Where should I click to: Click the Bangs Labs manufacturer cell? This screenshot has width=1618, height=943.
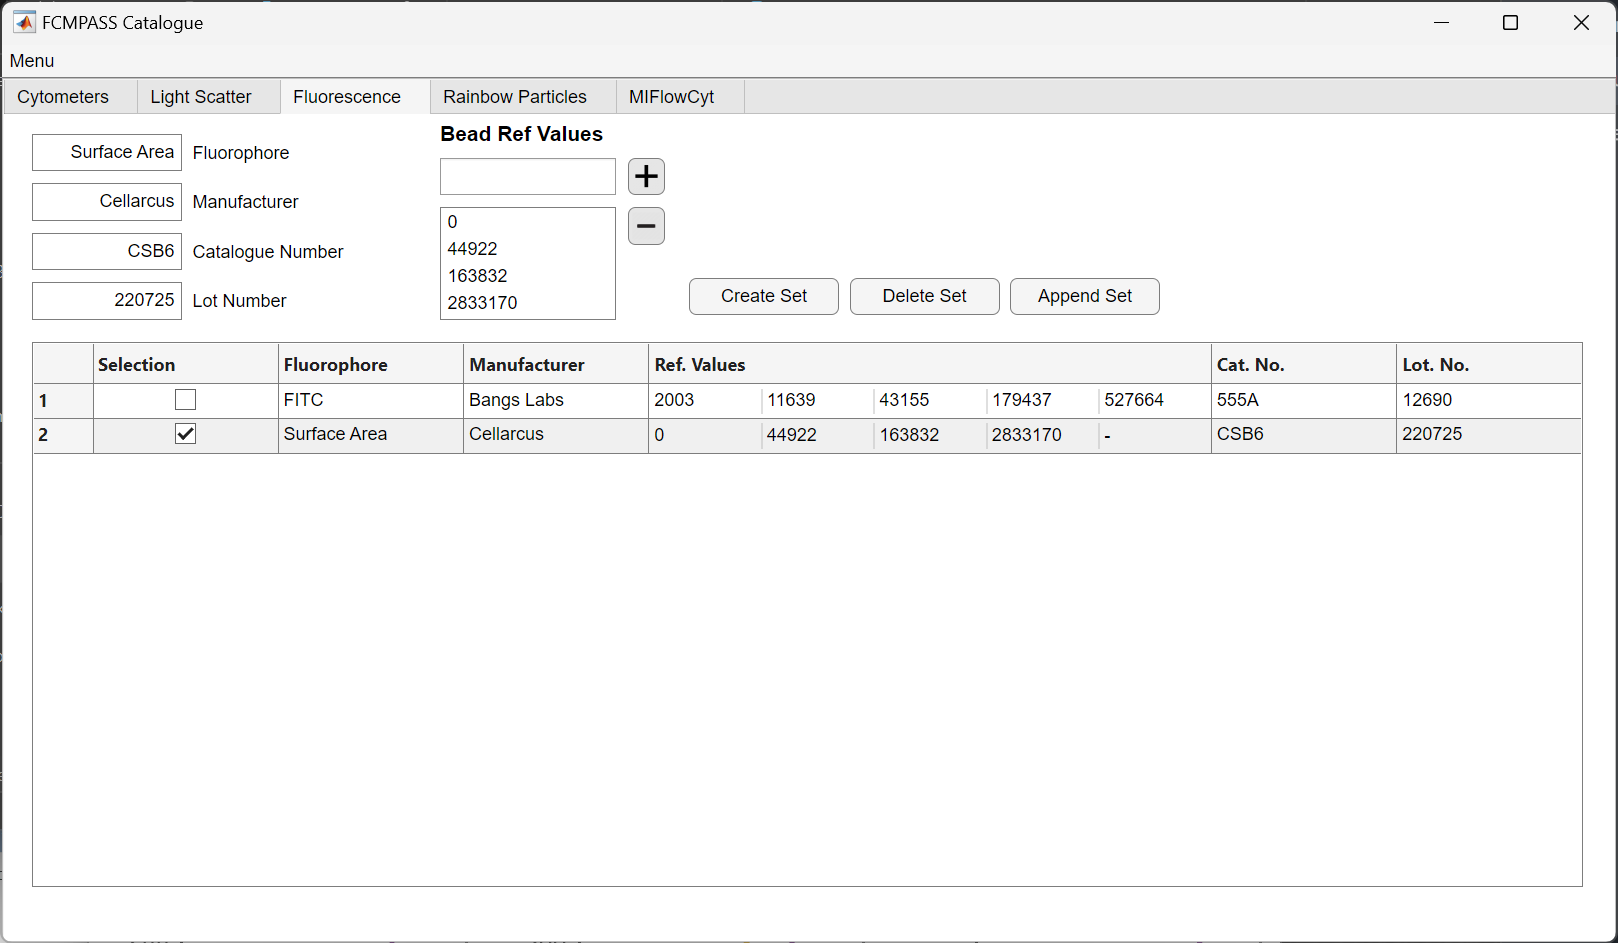556,400
